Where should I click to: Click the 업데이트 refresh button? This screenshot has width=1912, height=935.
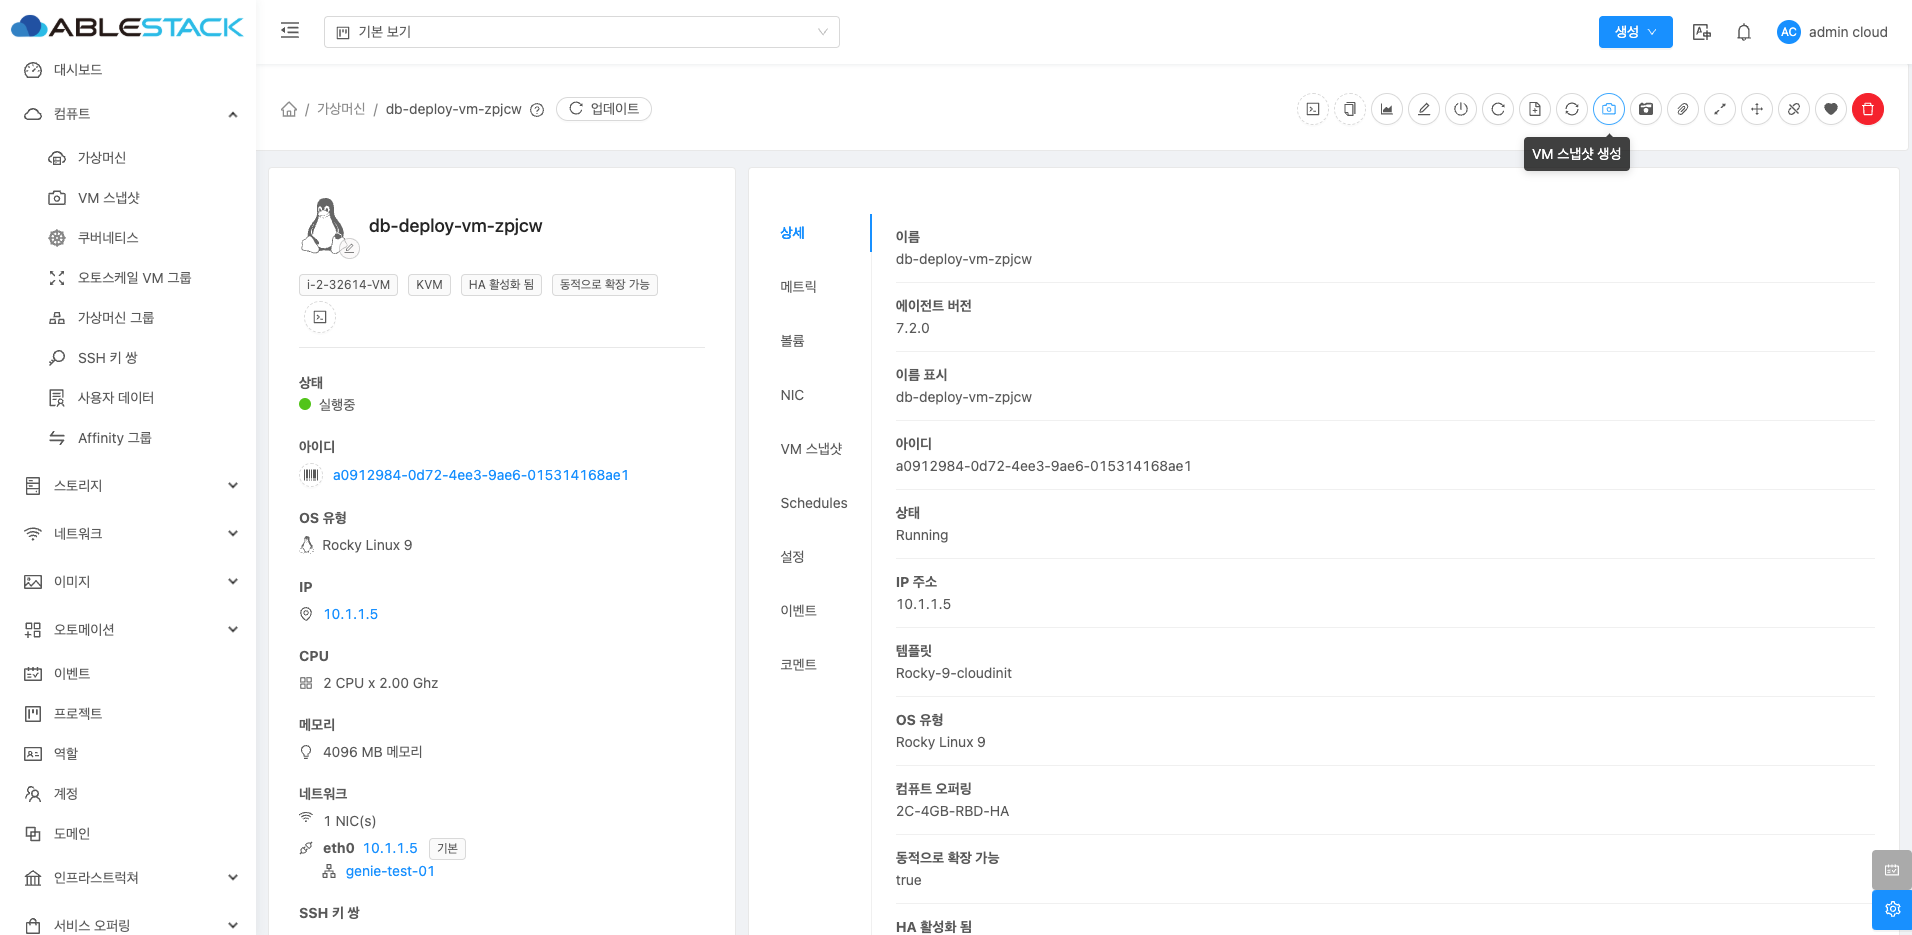[604, 109]
